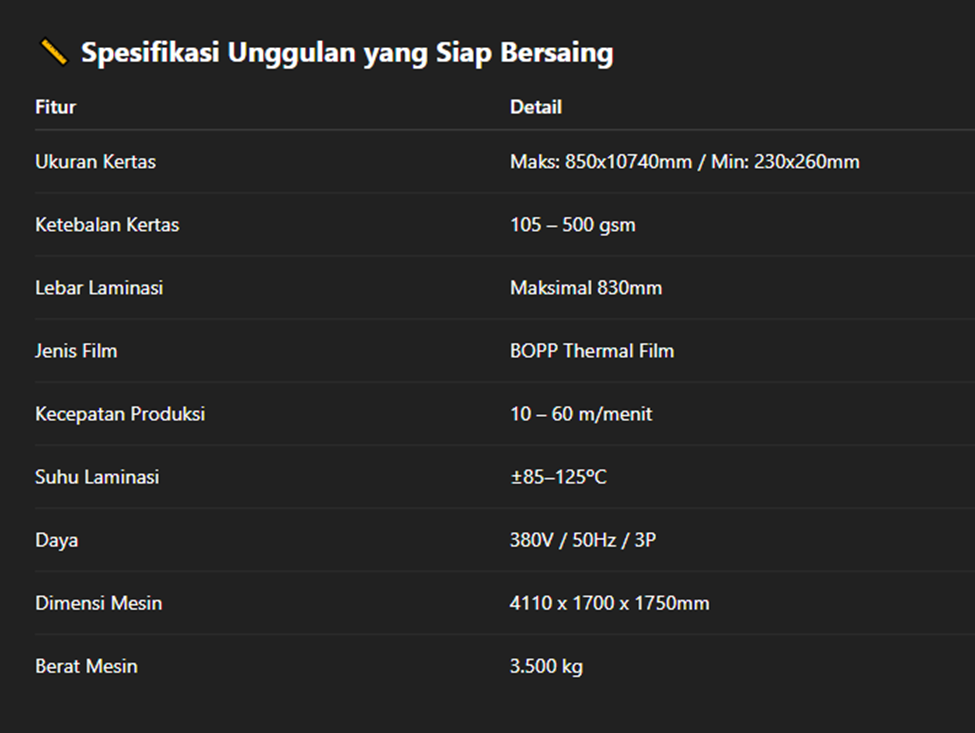The width and height of the screenshot is (975, 733).
Task: Click the 10 – 60 m/menit value
Action: coord(581,414)
